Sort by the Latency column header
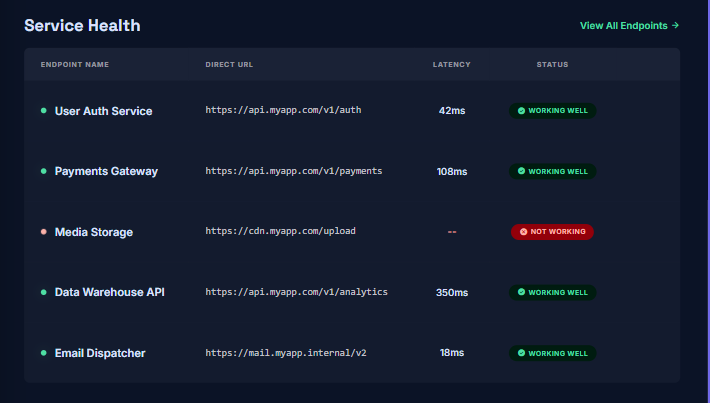 (451, 65)
